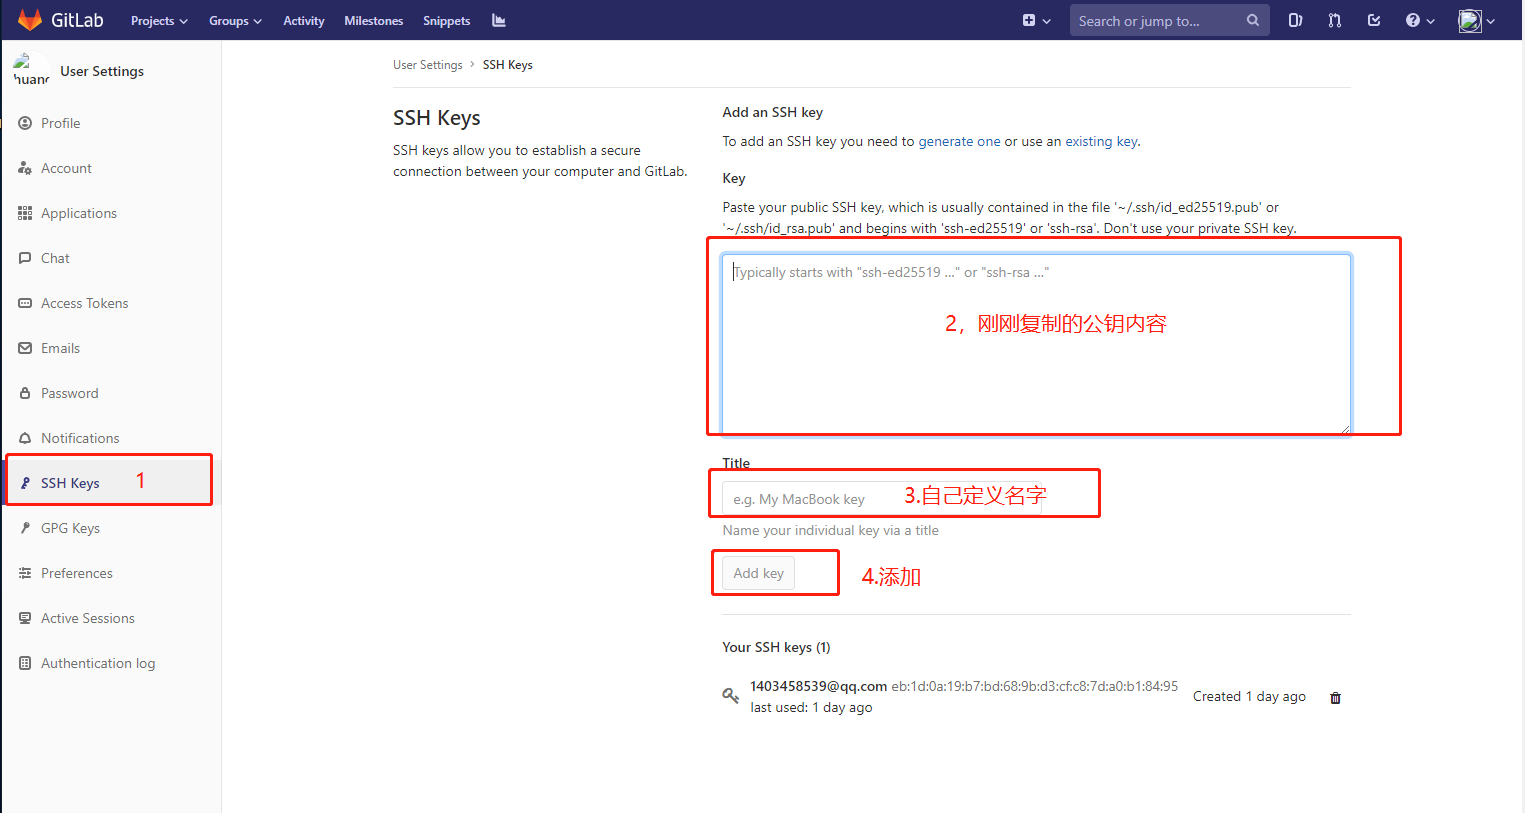Click the search magnifier icon
This screenshot has height=813, width=1525.
[1253, 20]
